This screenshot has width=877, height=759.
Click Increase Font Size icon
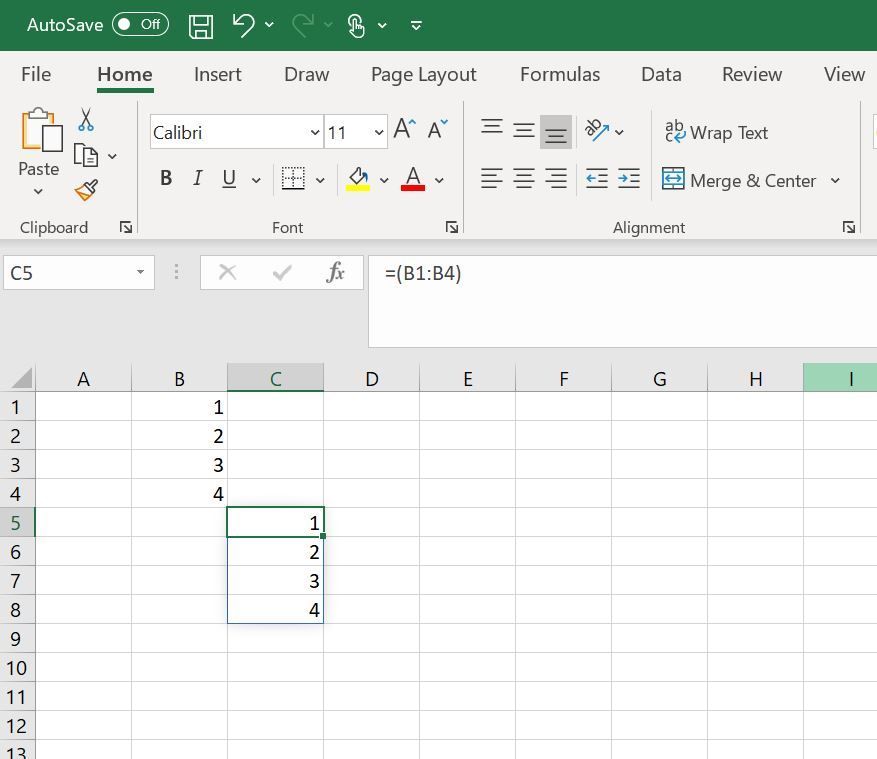coord(405,129)
